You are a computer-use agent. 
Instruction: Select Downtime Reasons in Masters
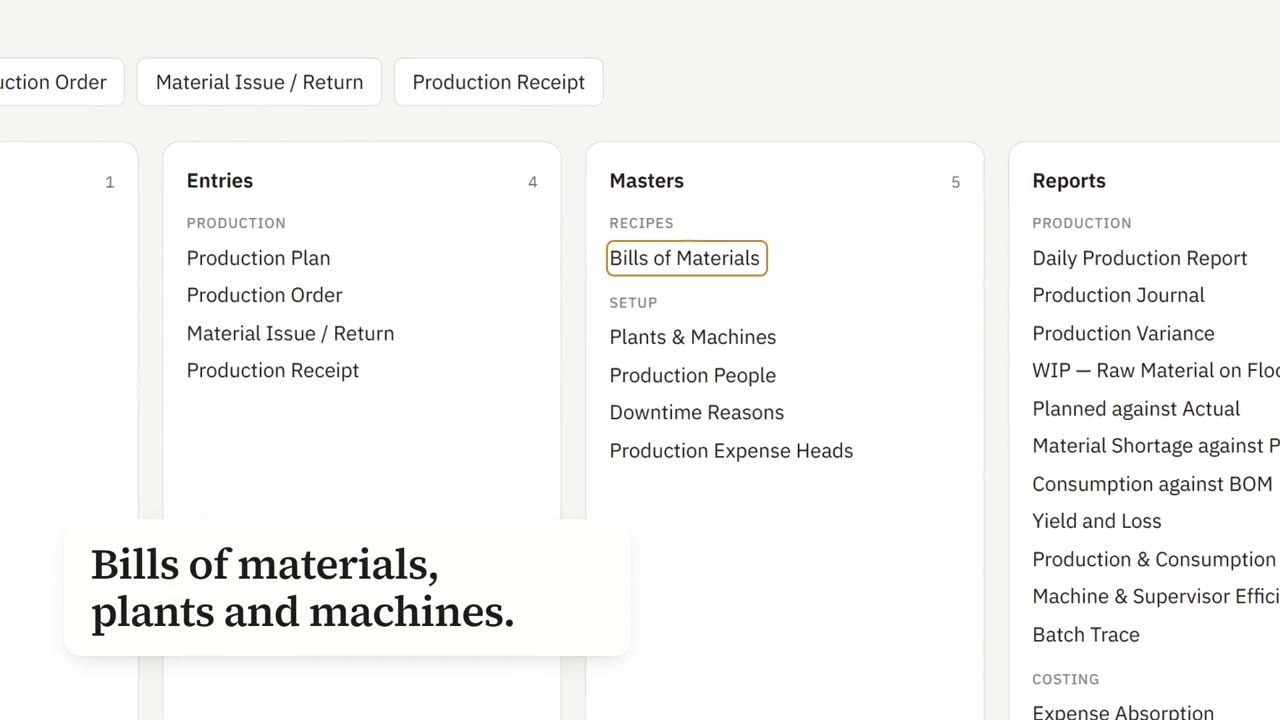pyautogui.click(x=696, y=412)
